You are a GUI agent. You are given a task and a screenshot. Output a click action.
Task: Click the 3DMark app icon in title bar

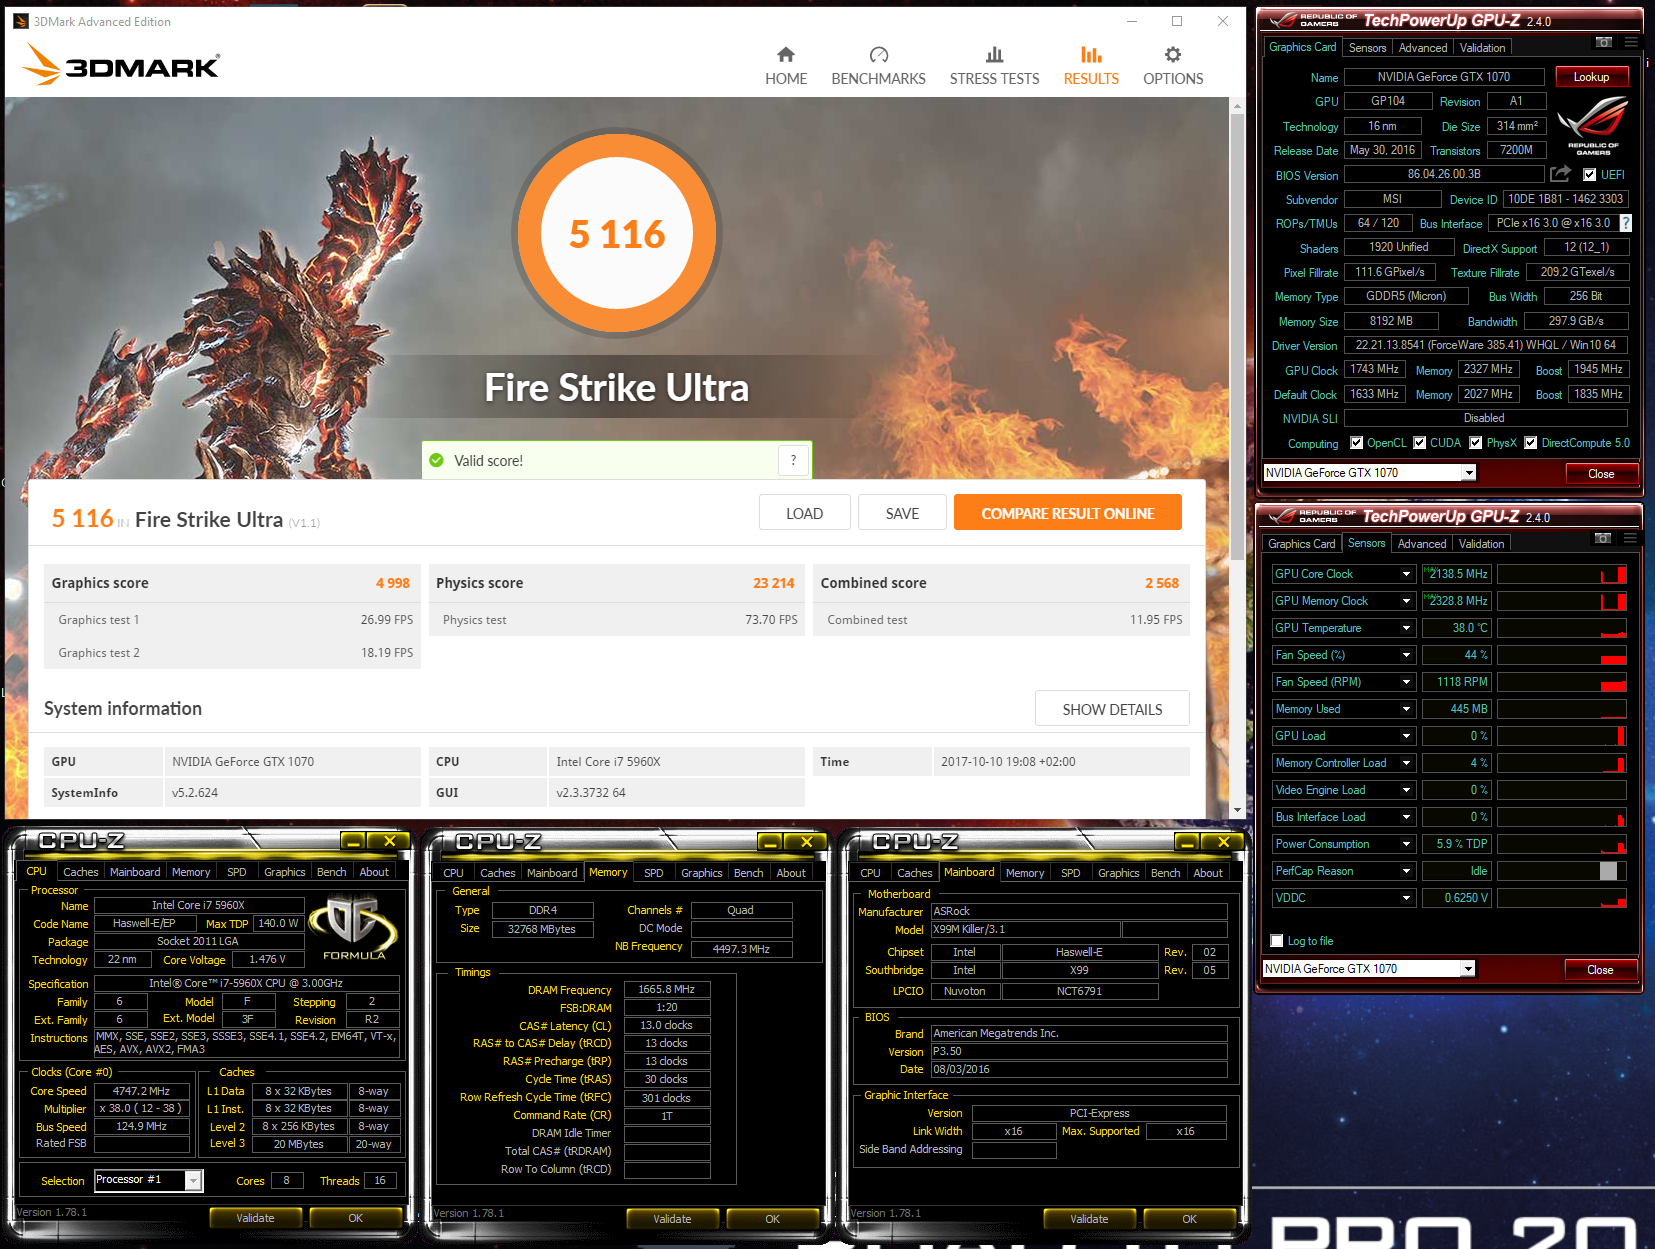coord(21,21)
